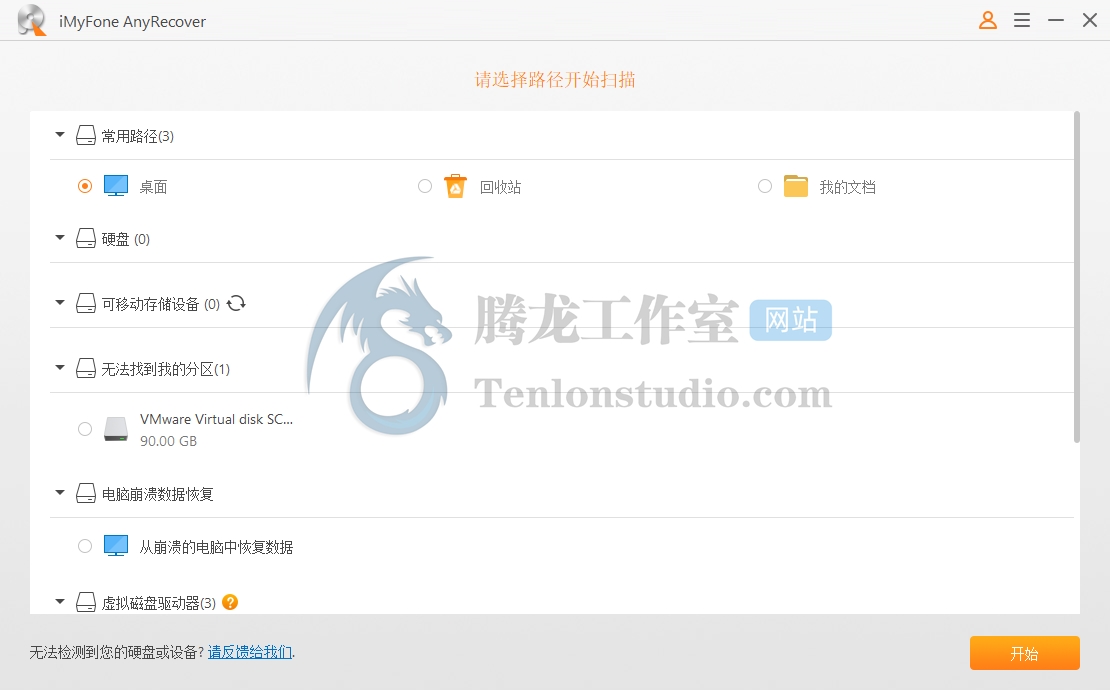Click the iMyFone AnyRecover app logo
The image size is (1110, 690).
tap(32, 20)
